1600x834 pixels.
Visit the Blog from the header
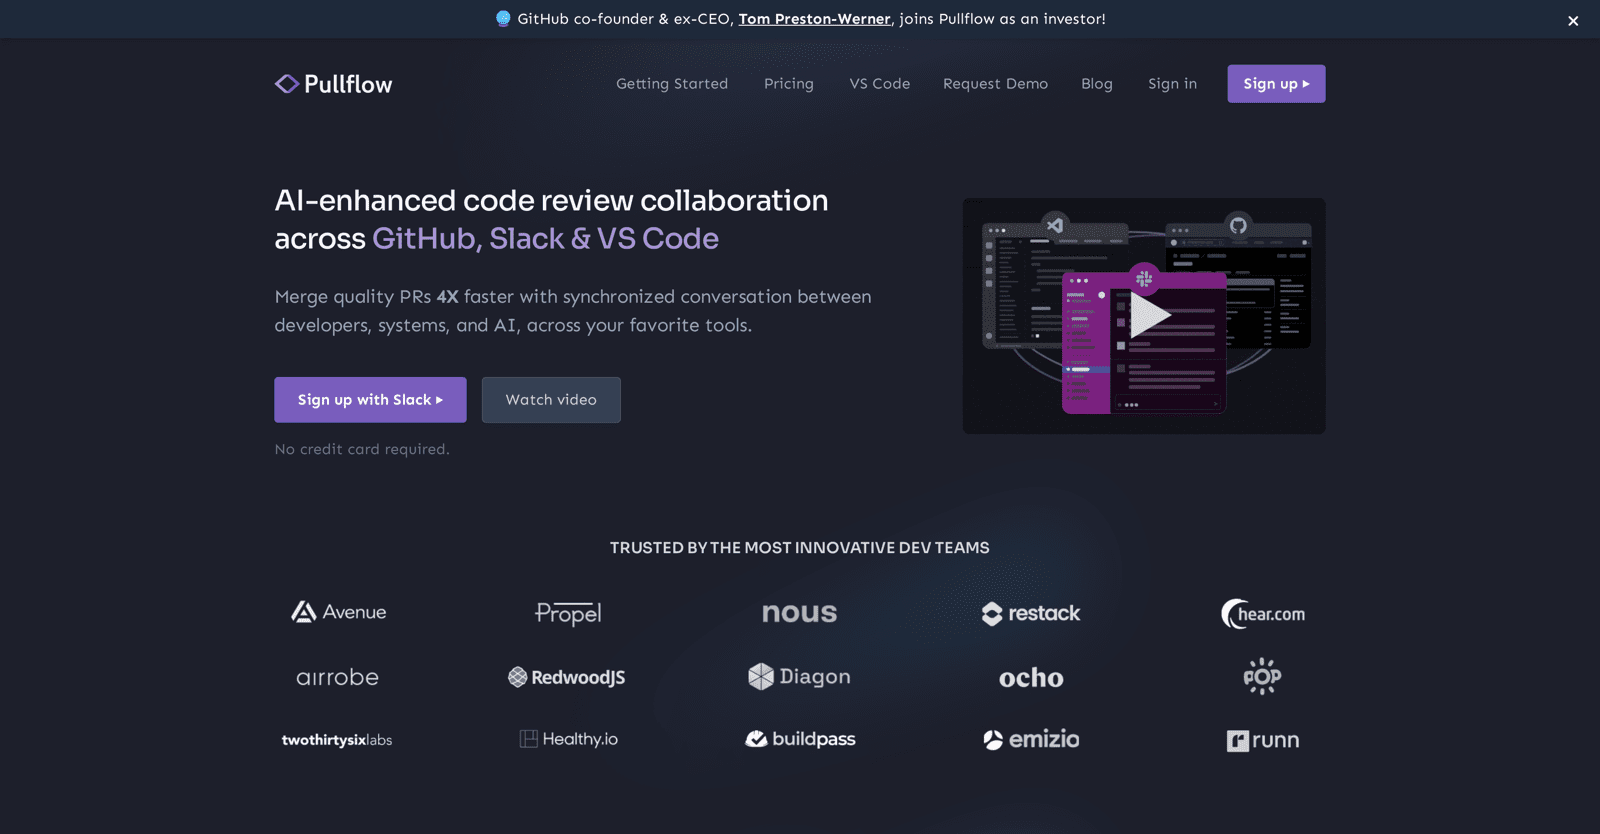(x=1097, y=84)
